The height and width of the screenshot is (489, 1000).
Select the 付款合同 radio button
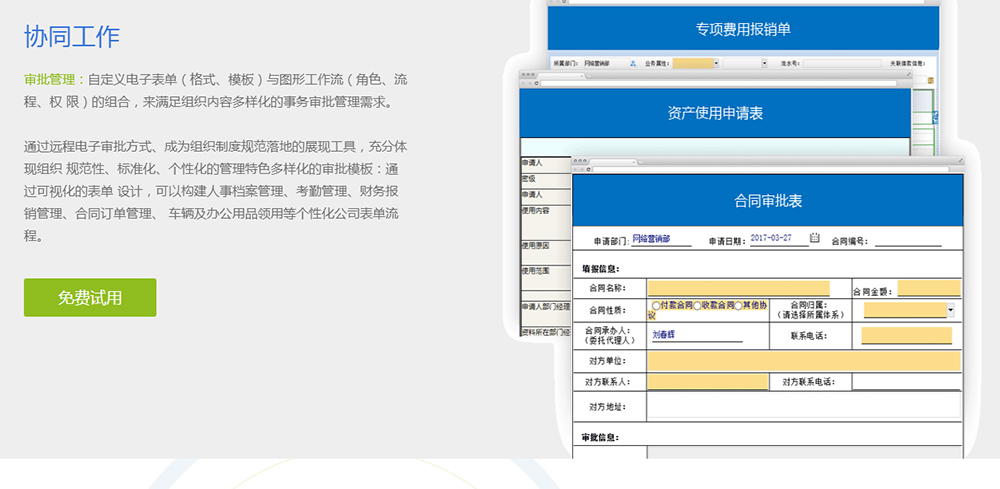point(656,305)
